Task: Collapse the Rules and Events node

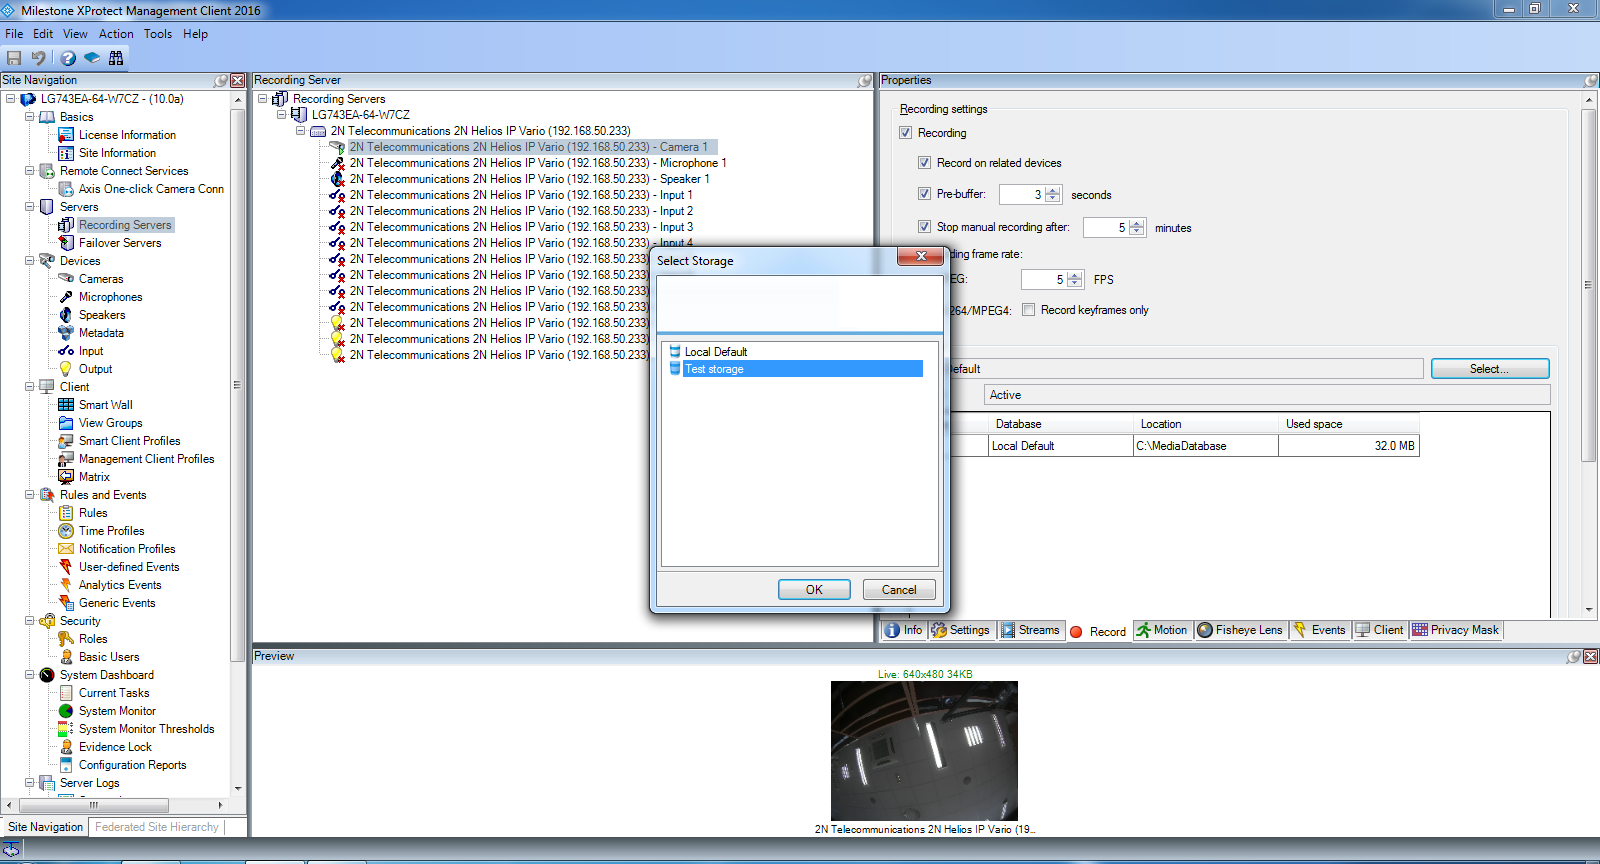Action: coord(29,495)
